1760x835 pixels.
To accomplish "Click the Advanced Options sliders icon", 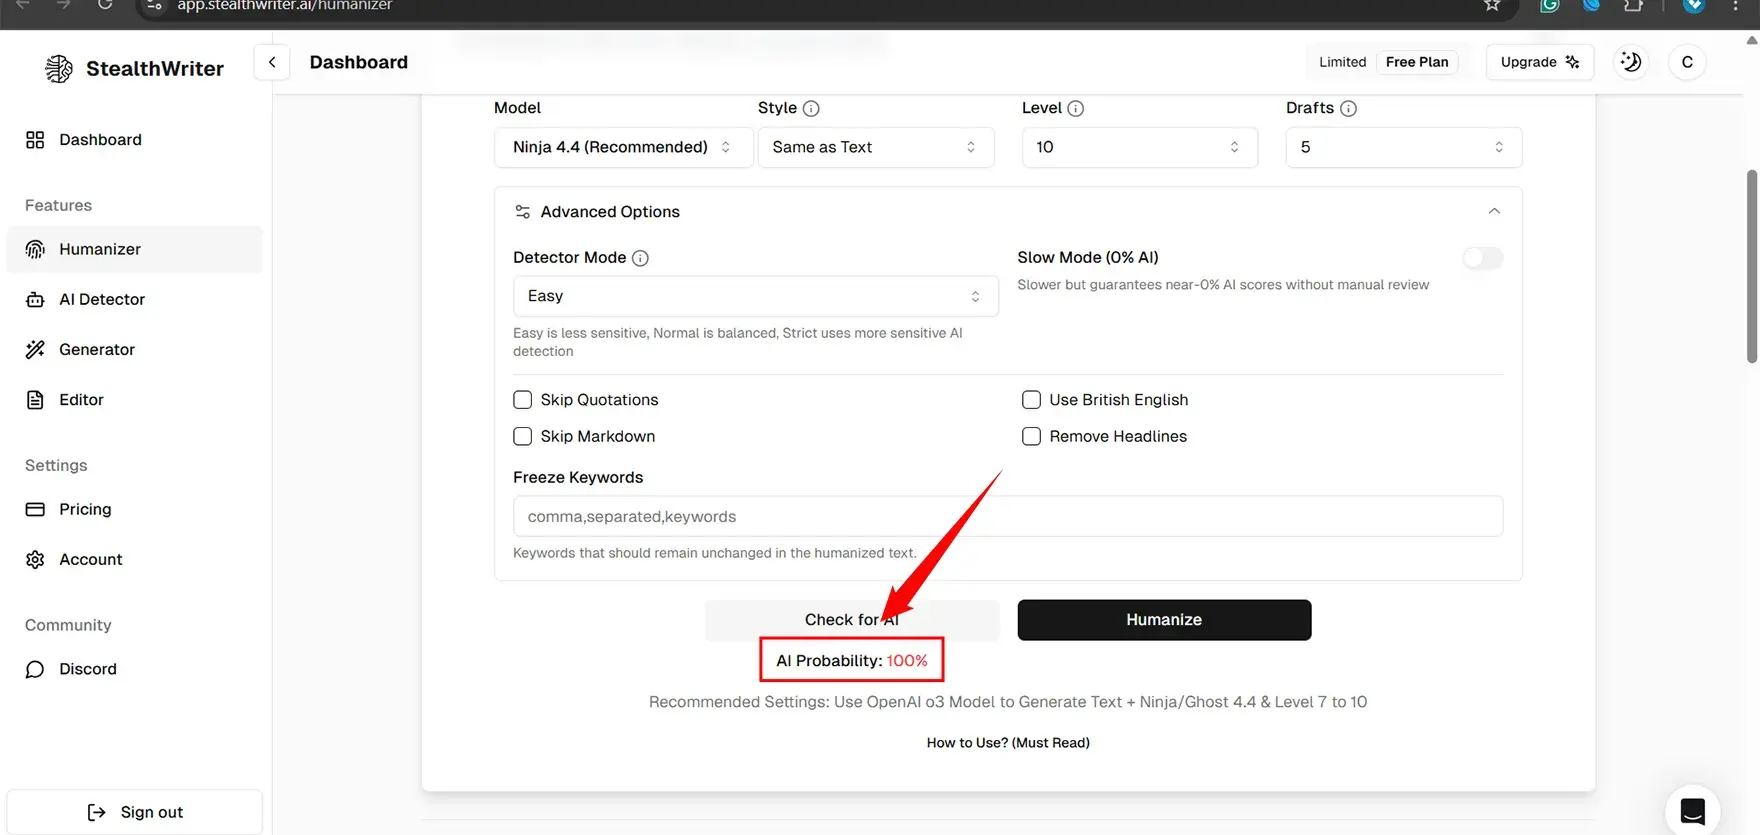I will pyautogui.click(x=522, y=212).
